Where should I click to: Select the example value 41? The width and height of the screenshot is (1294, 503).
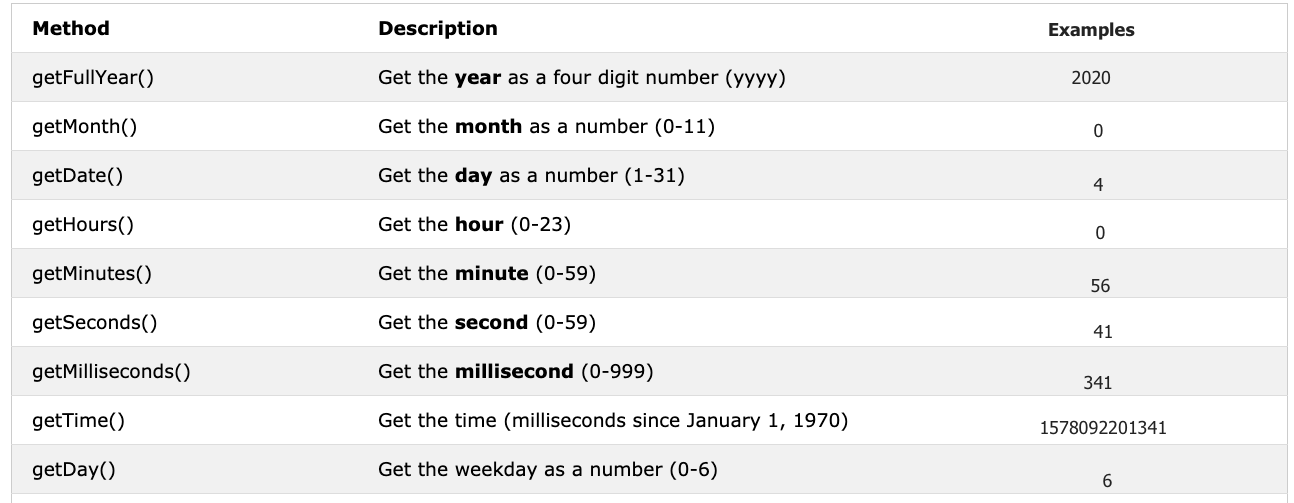[1103, 332]
